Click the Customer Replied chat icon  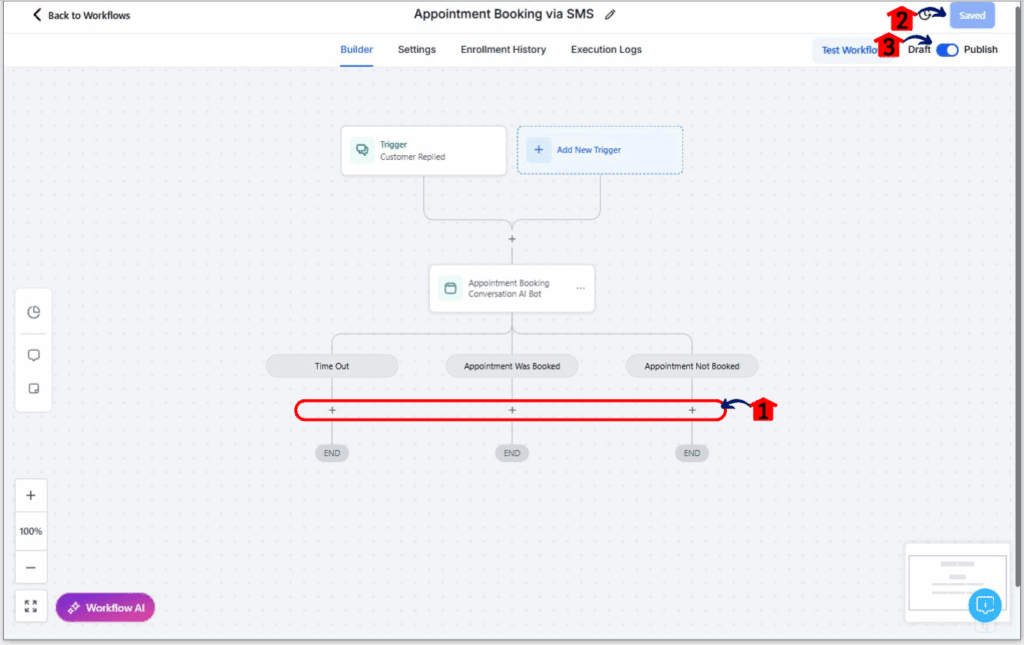click(362, 150)
